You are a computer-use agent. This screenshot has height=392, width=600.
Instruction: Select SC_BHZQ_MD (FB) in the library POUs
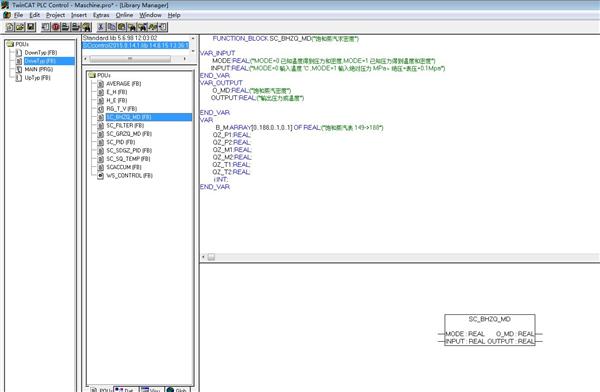click(149, 117)
